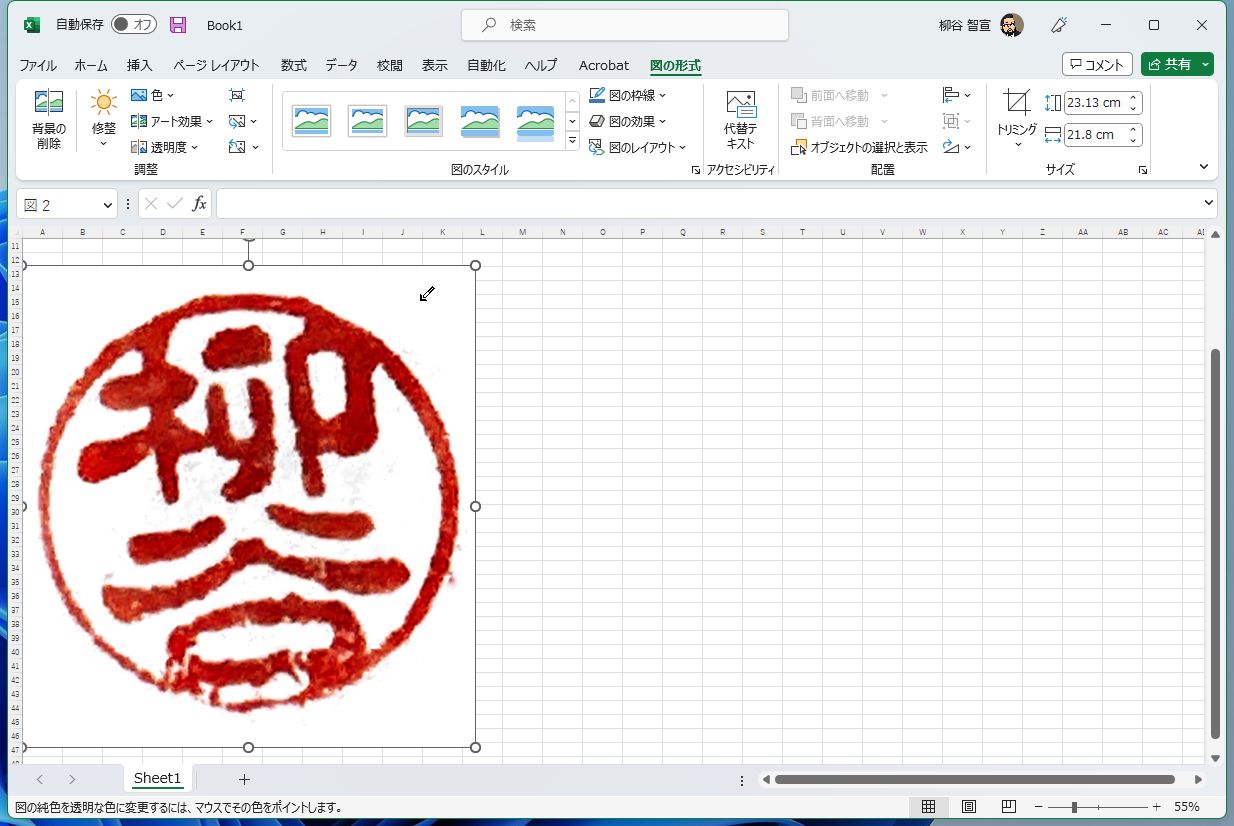Click the 55% zoom level
The image size is (1234, 826).
coord(1187,807)
